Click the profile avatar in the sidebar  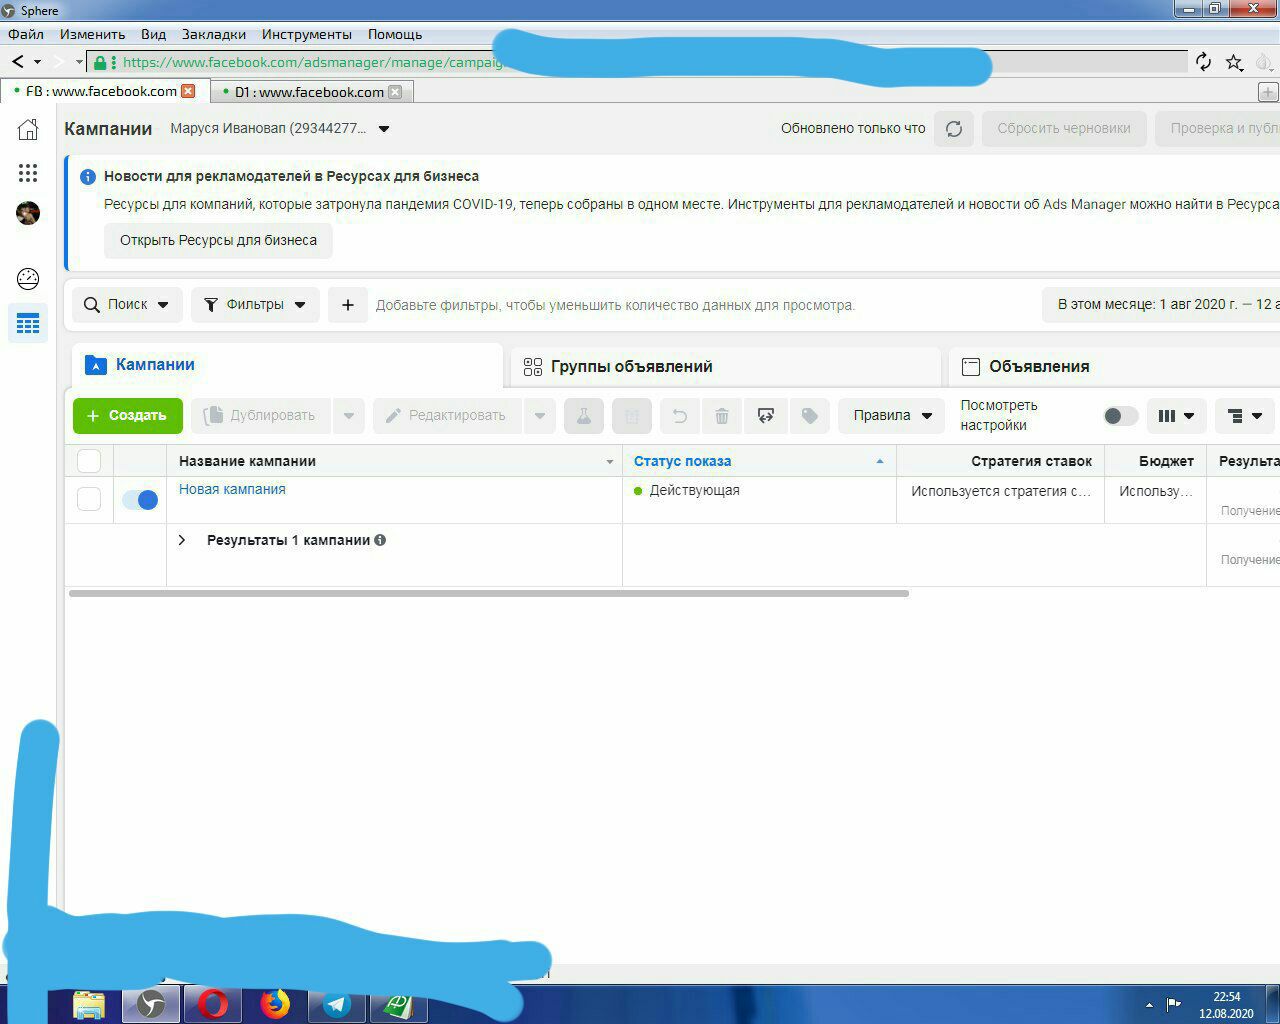pos(28,213)
